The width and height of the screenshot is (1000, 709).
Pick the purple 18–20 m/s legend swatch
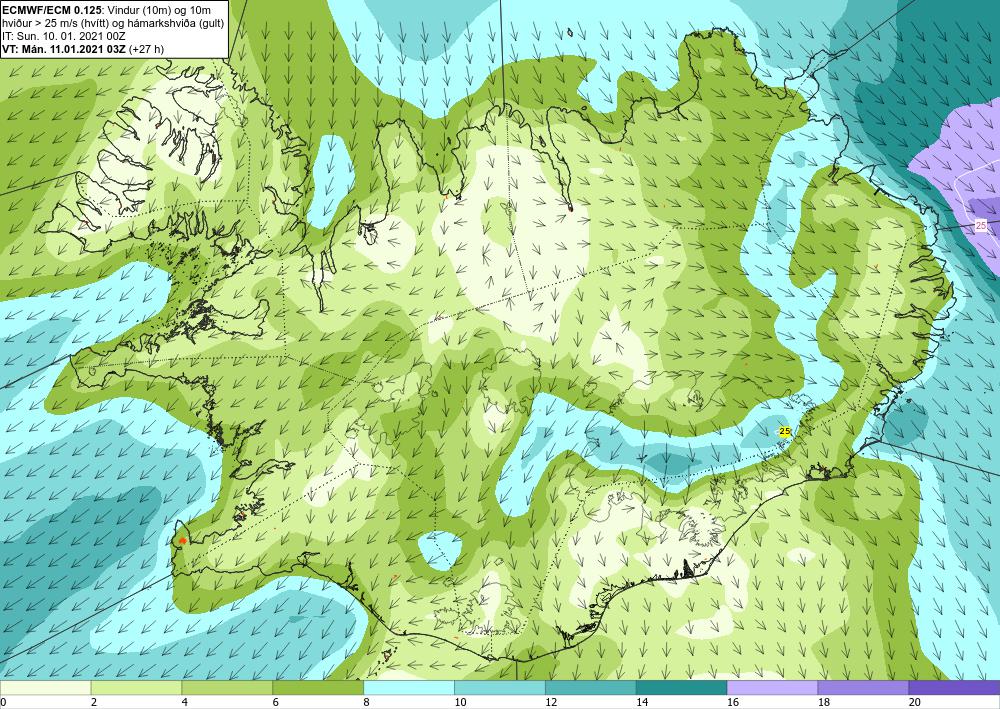864,687
